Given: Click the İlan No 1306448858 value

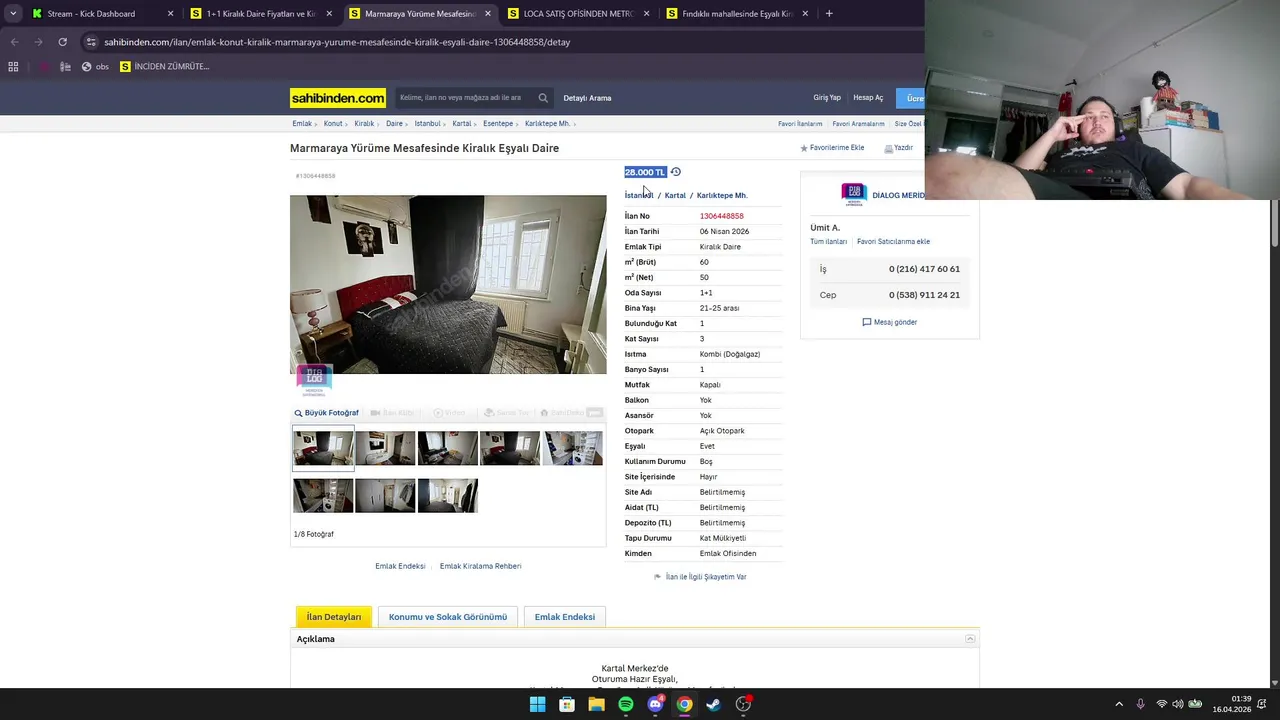Looking at the screenshot, I should [722, 216].
